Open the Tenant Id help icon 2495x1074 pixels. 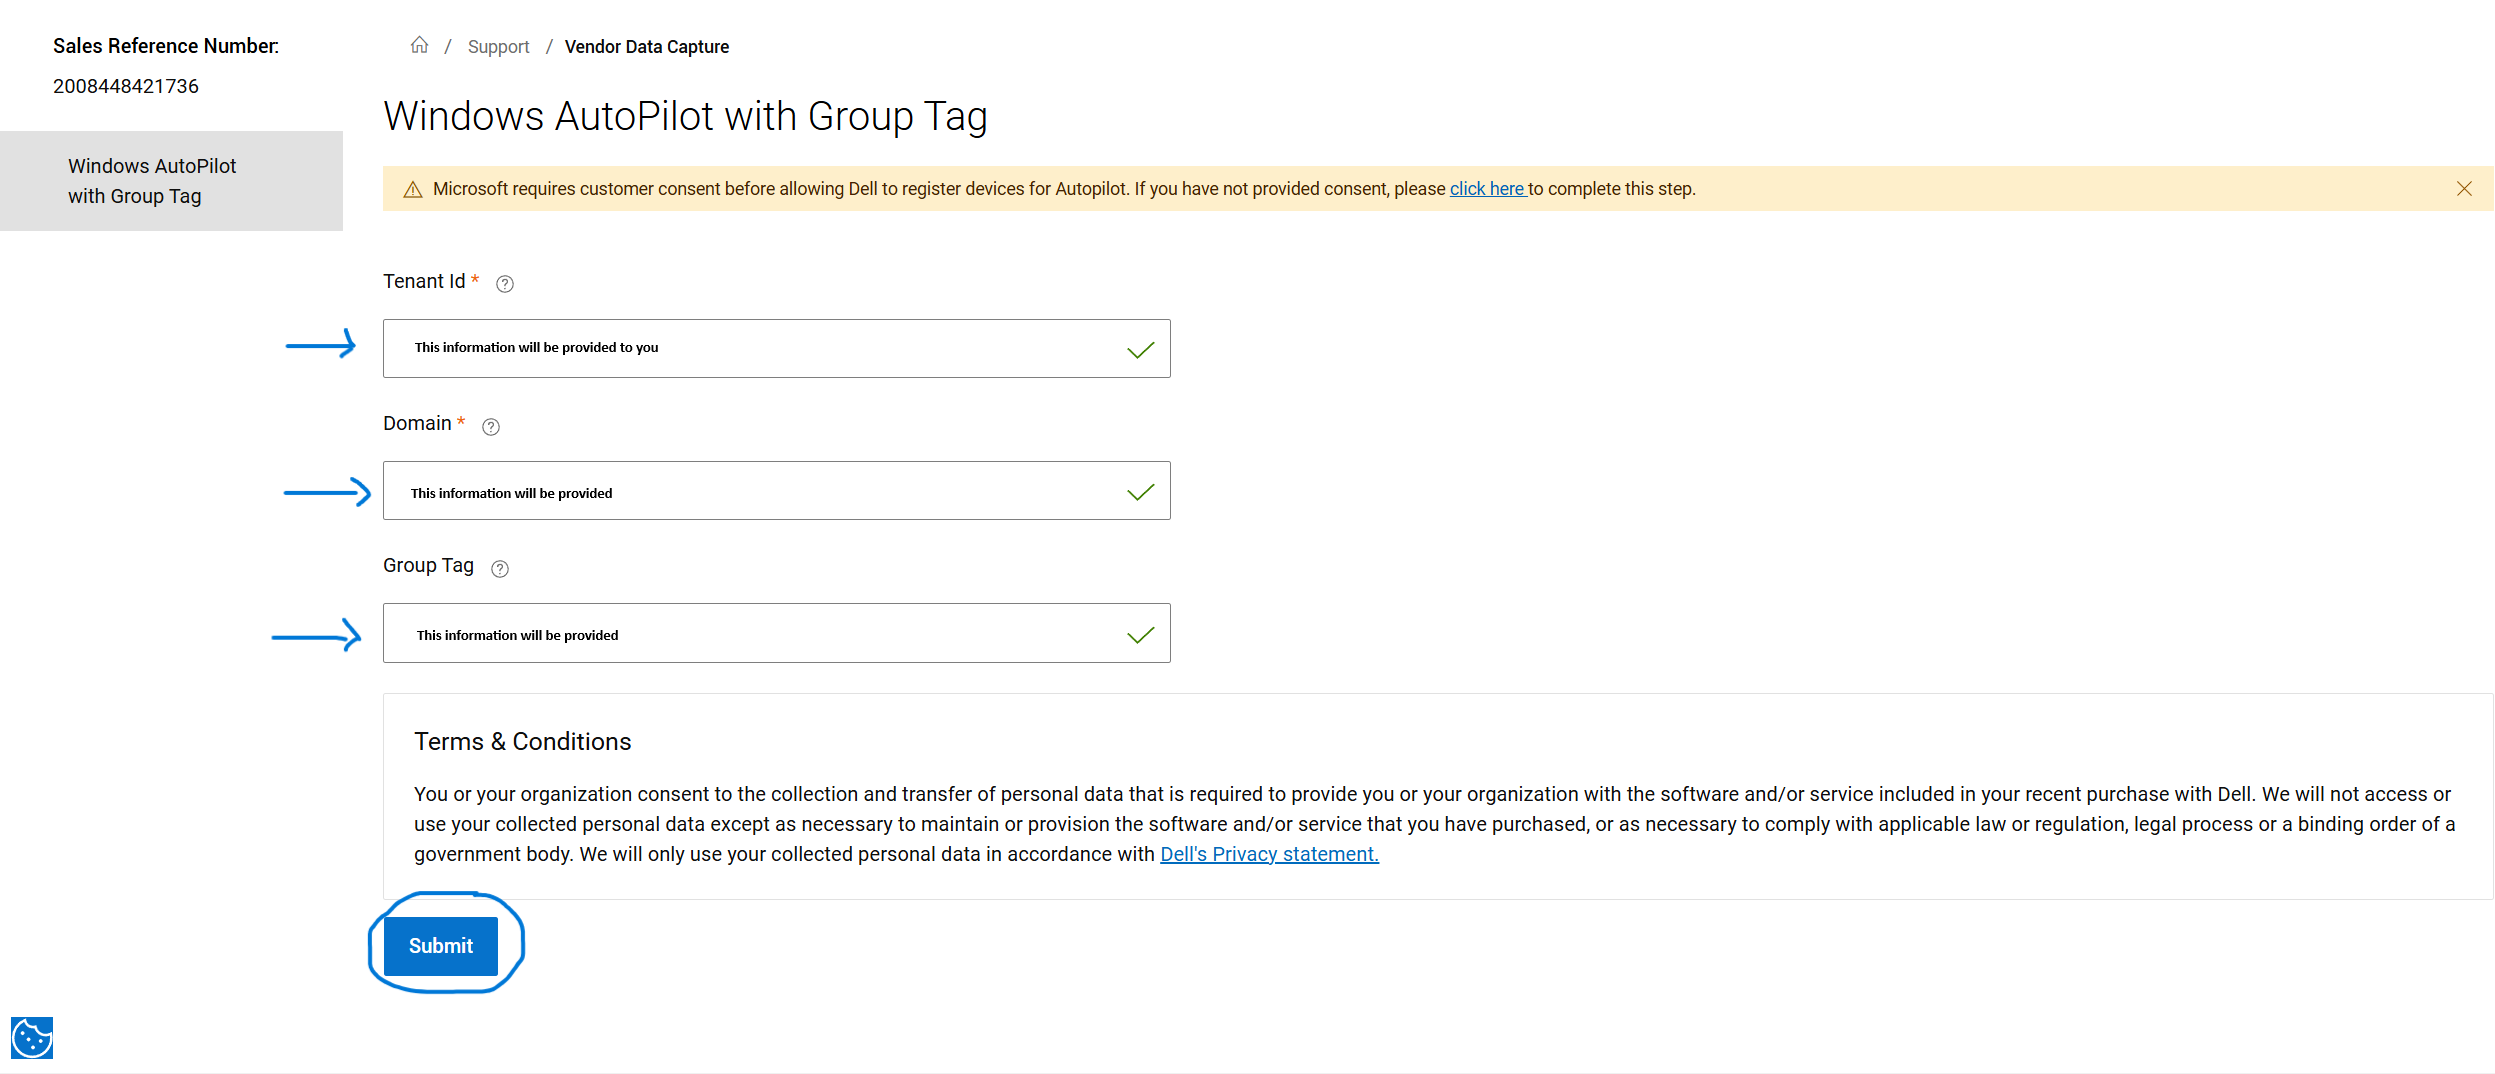point(505,284)
